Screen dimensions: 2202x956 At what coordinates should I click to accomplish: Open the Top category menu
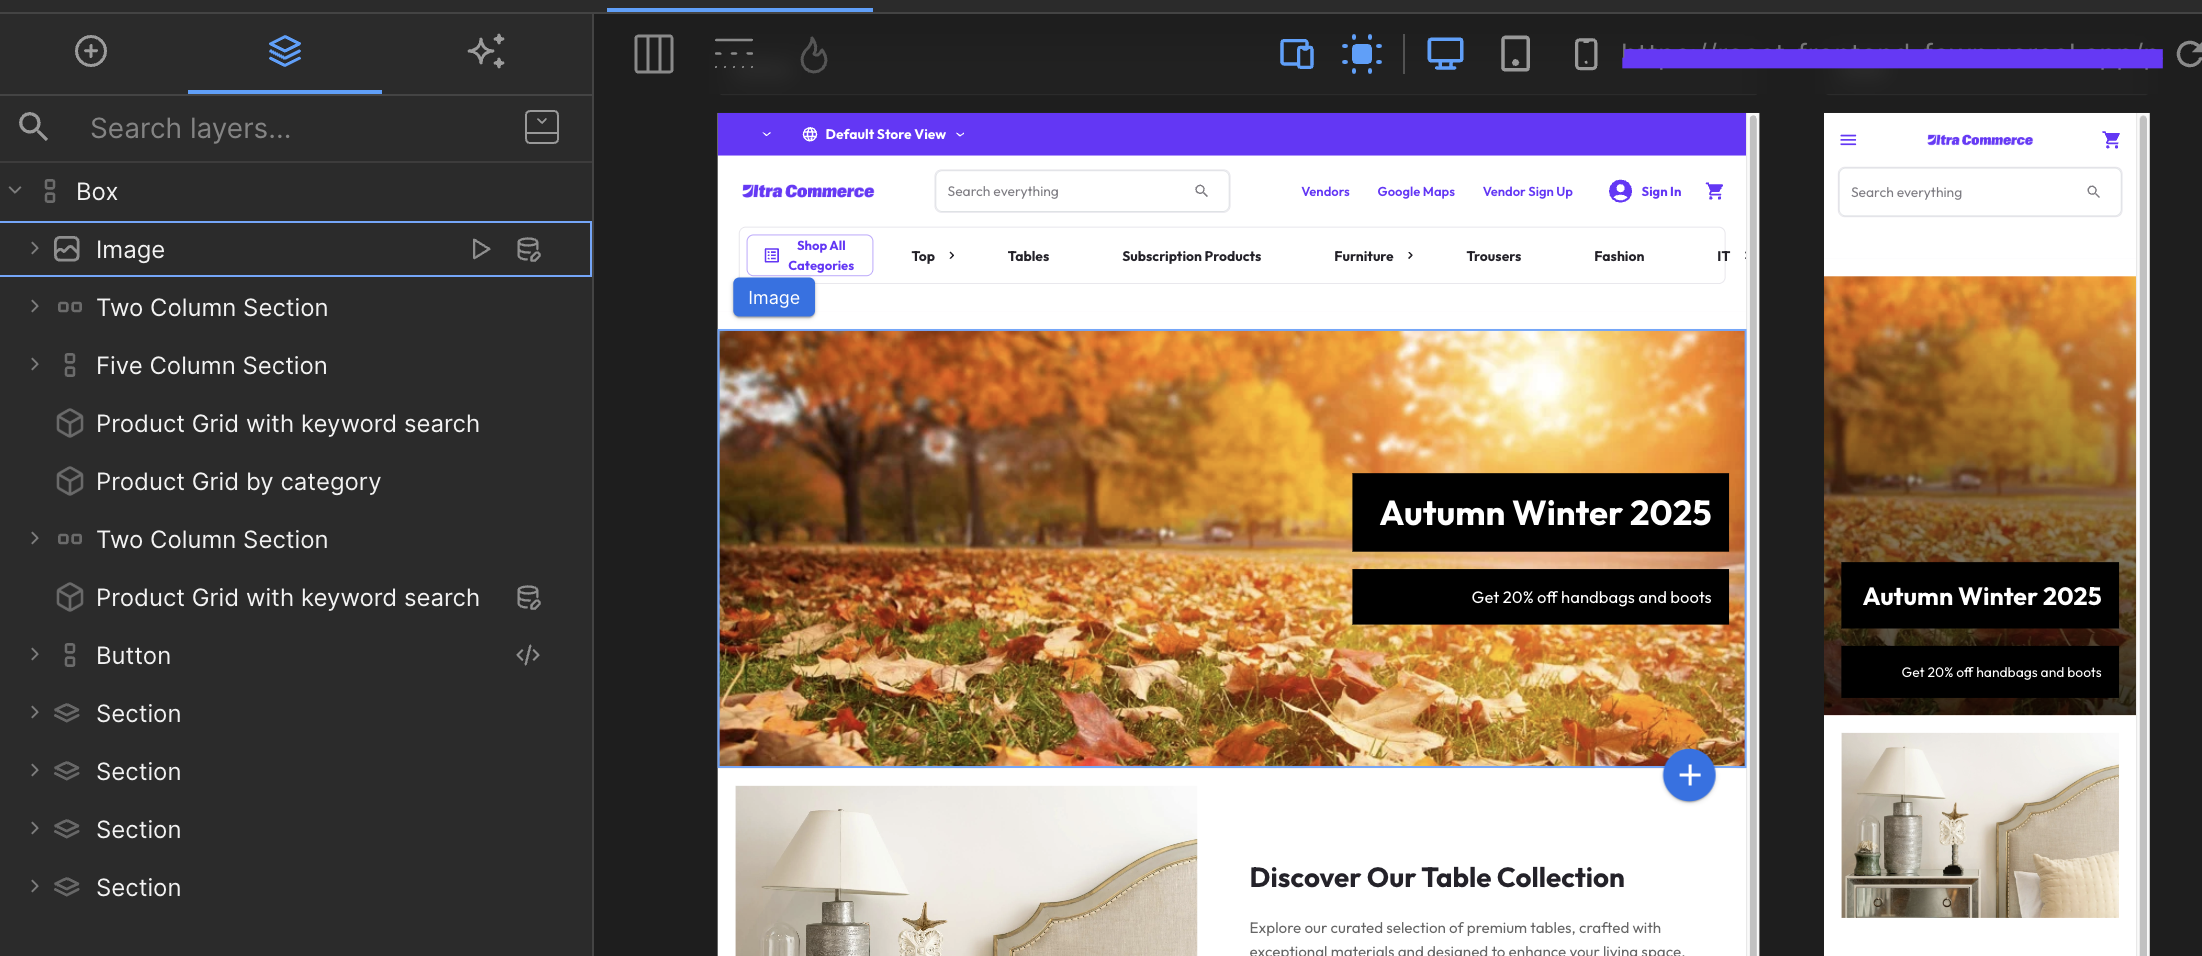click(933, 256)
